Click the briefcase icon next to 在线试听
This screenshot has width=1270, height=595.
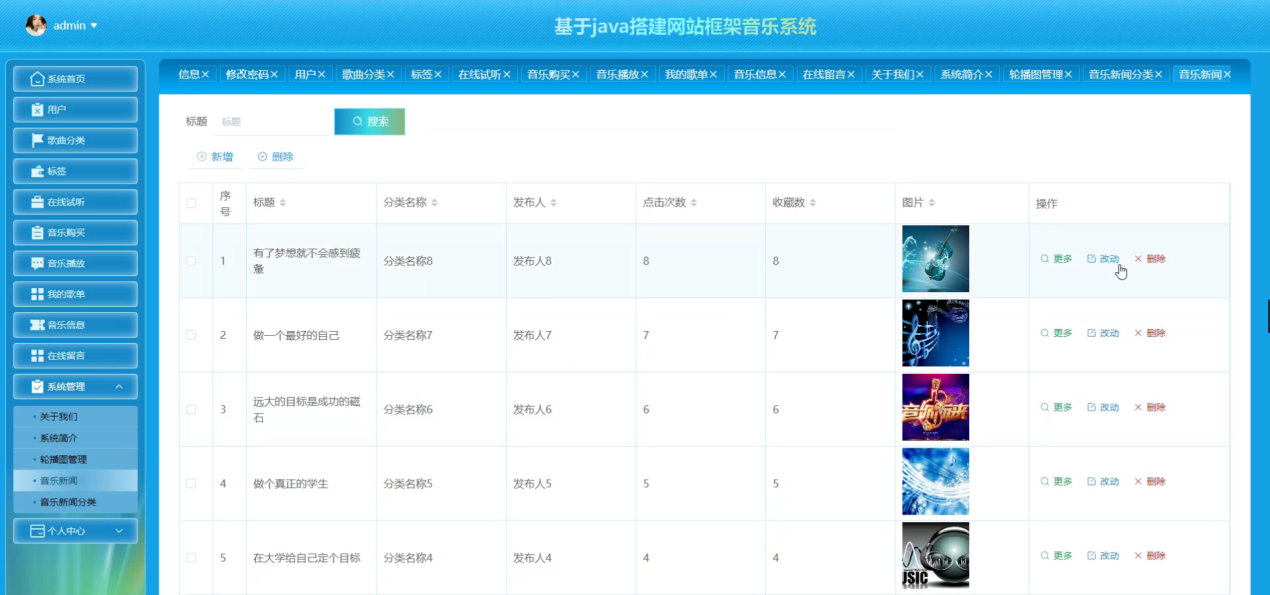click(38, 202)
